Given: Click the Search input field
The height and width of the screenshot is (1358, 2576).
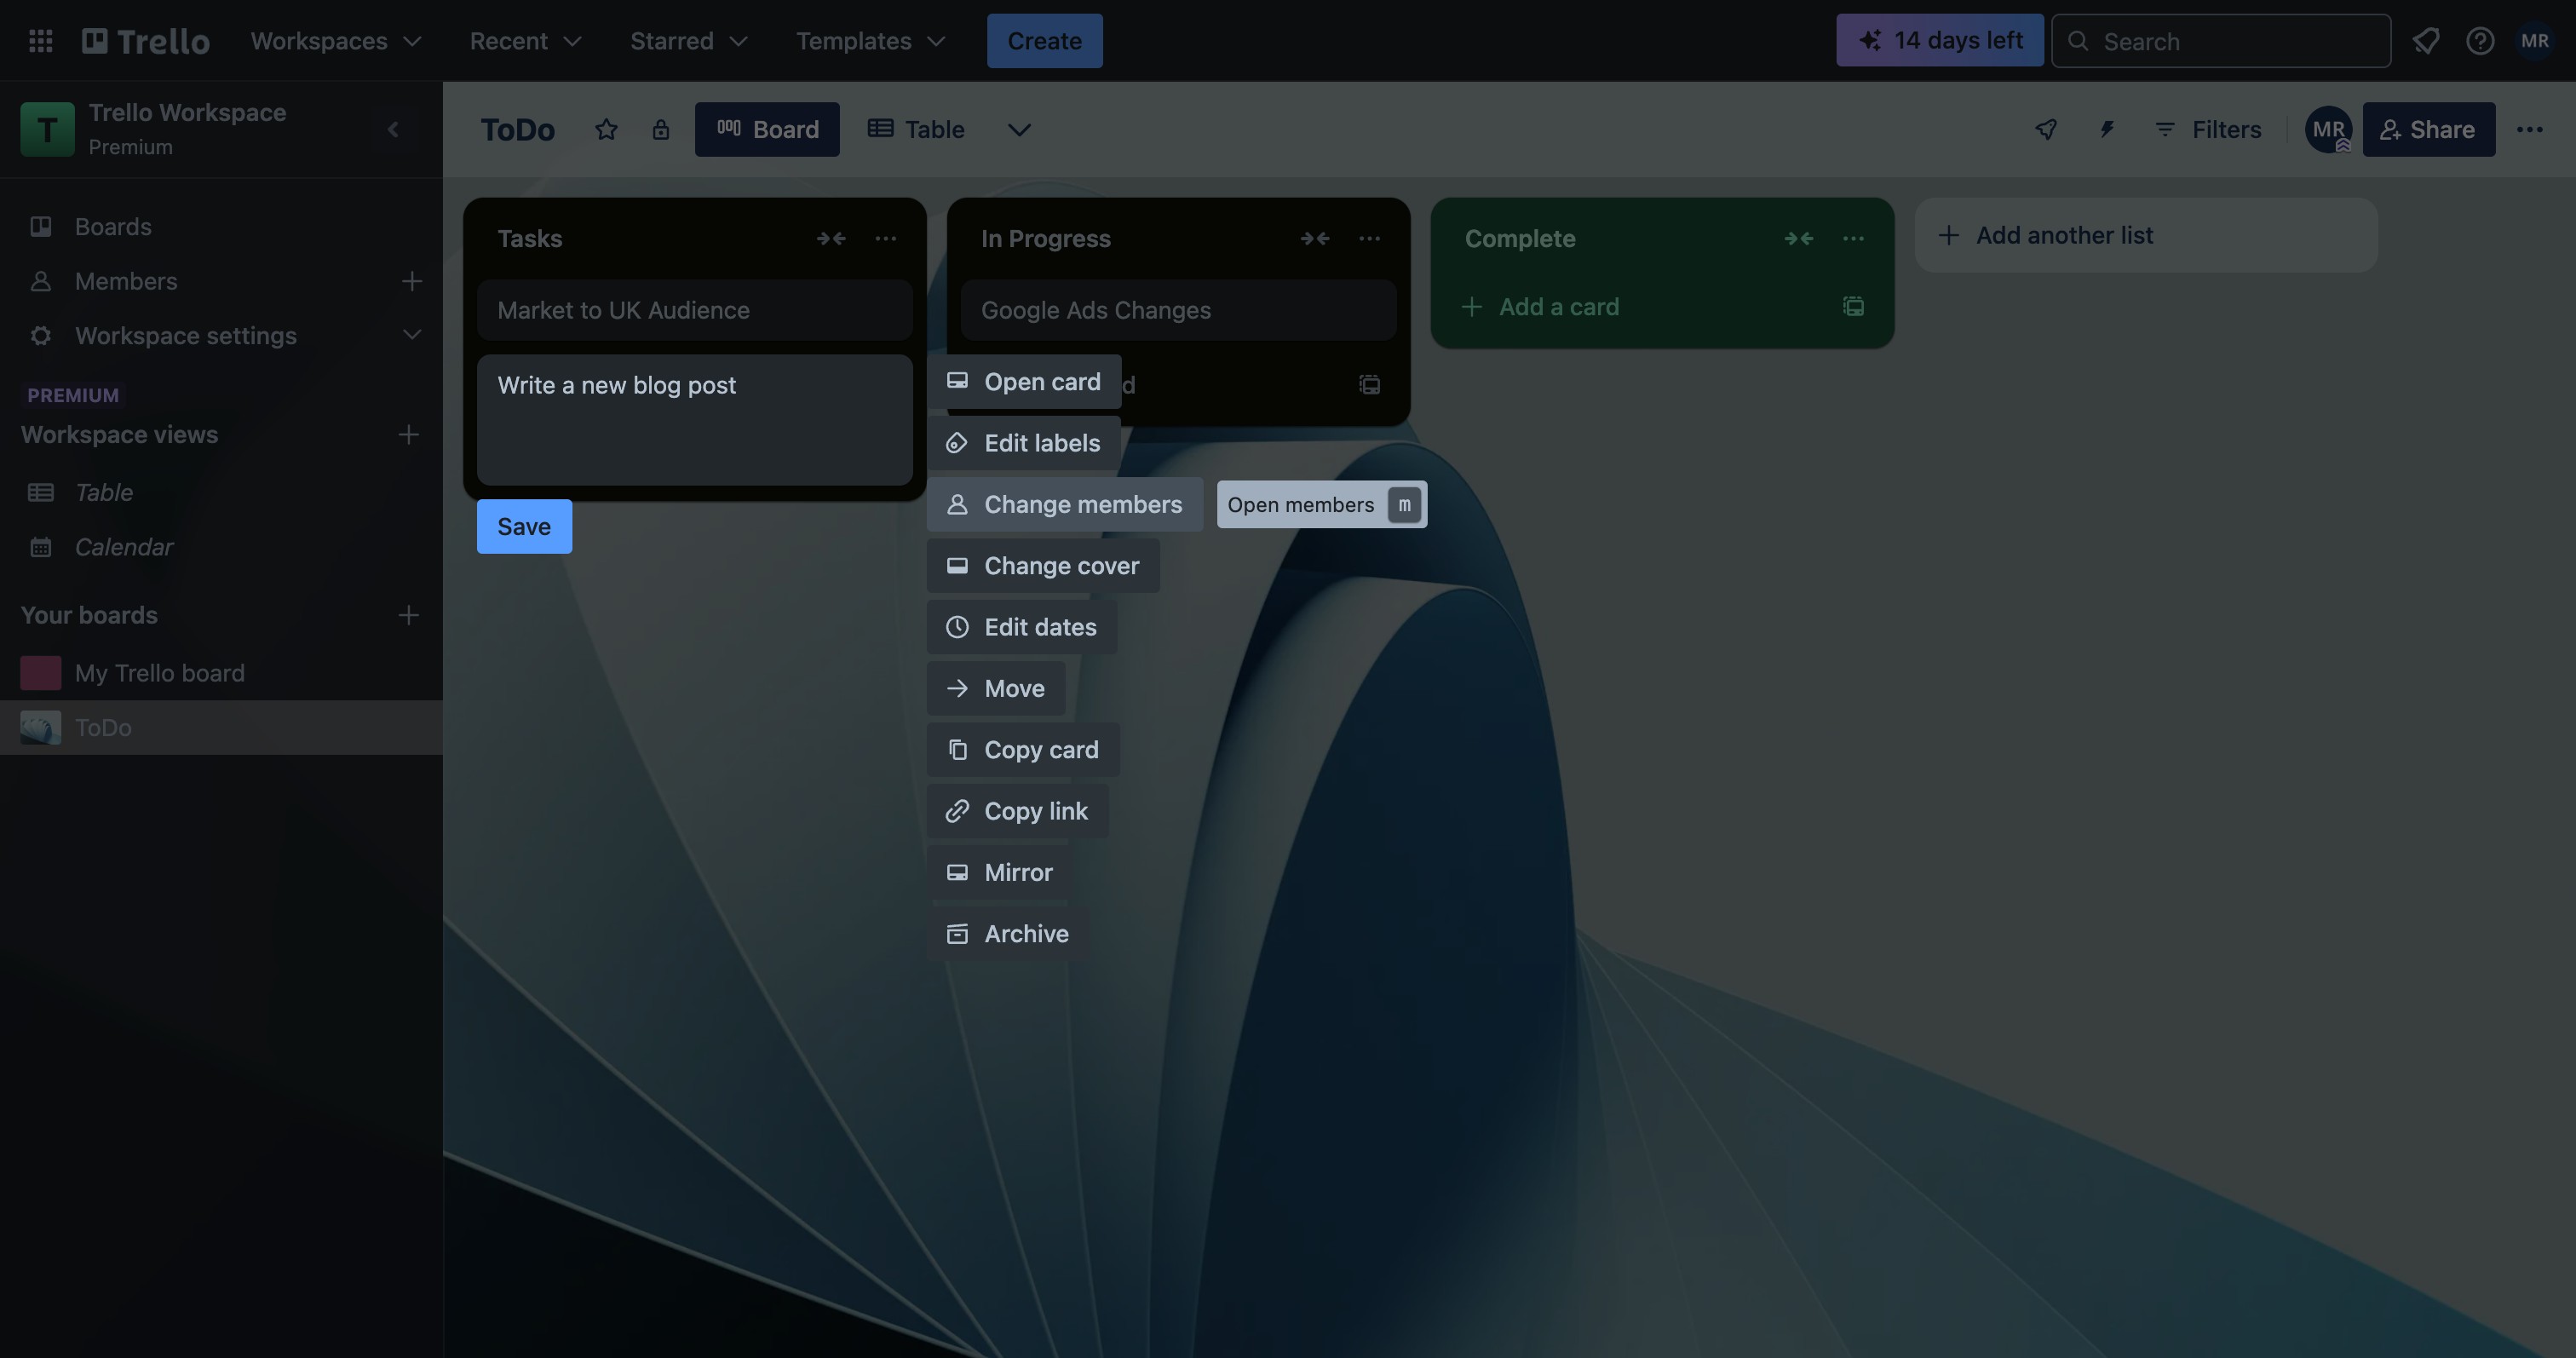Looking at the screenshot, I should click(2221, 41).
